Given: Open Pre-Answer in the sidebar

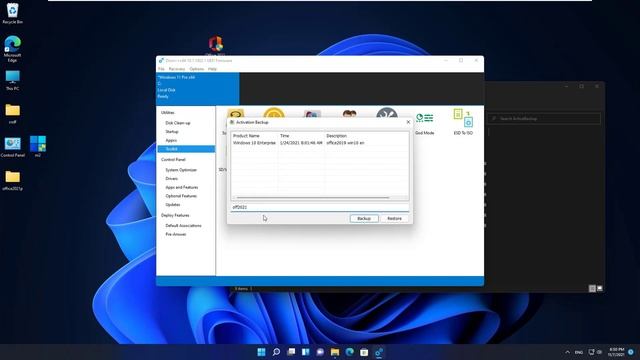Looking at the screenshot, I should (x=176, y=234).
